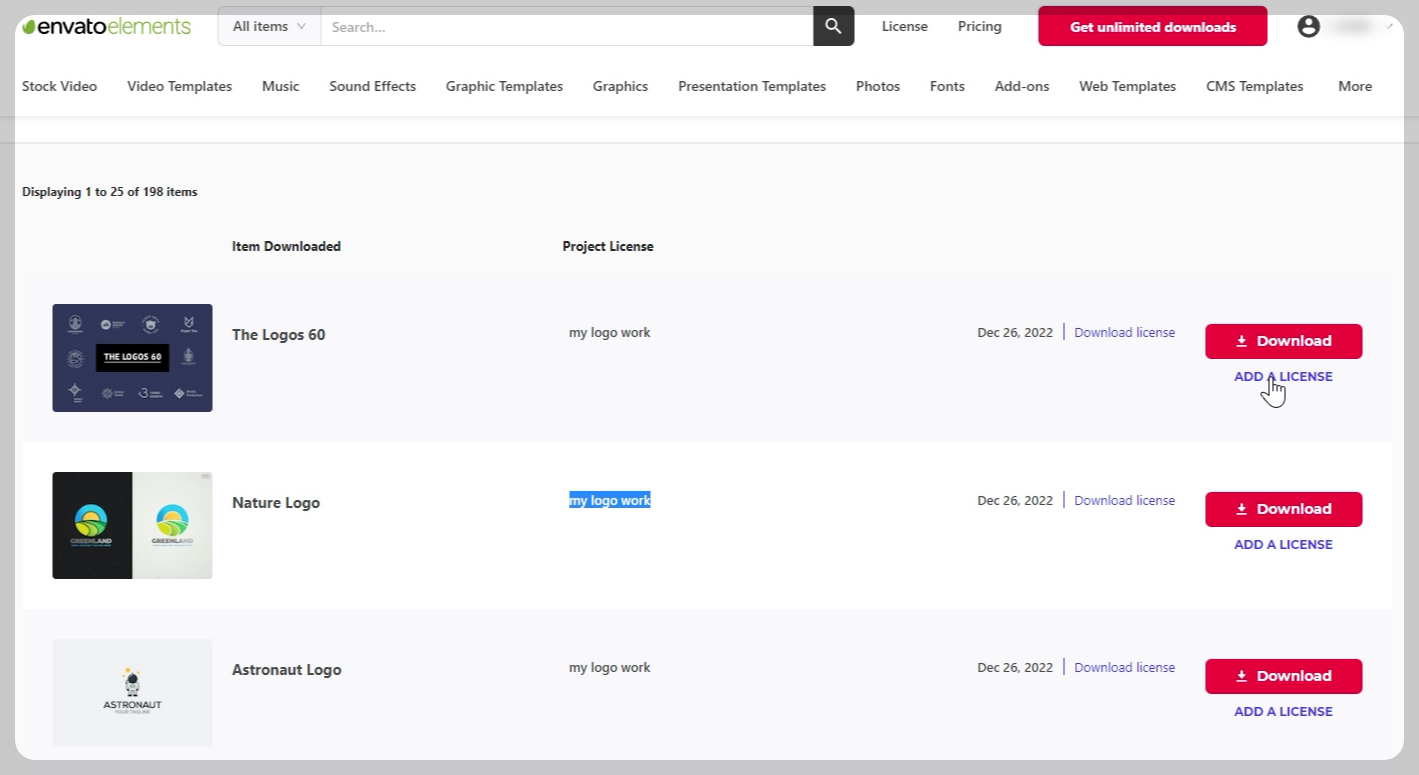Viewport: 1419px width, 775px height.
Task: Click the Project License column header
Action: coord(608,246)
